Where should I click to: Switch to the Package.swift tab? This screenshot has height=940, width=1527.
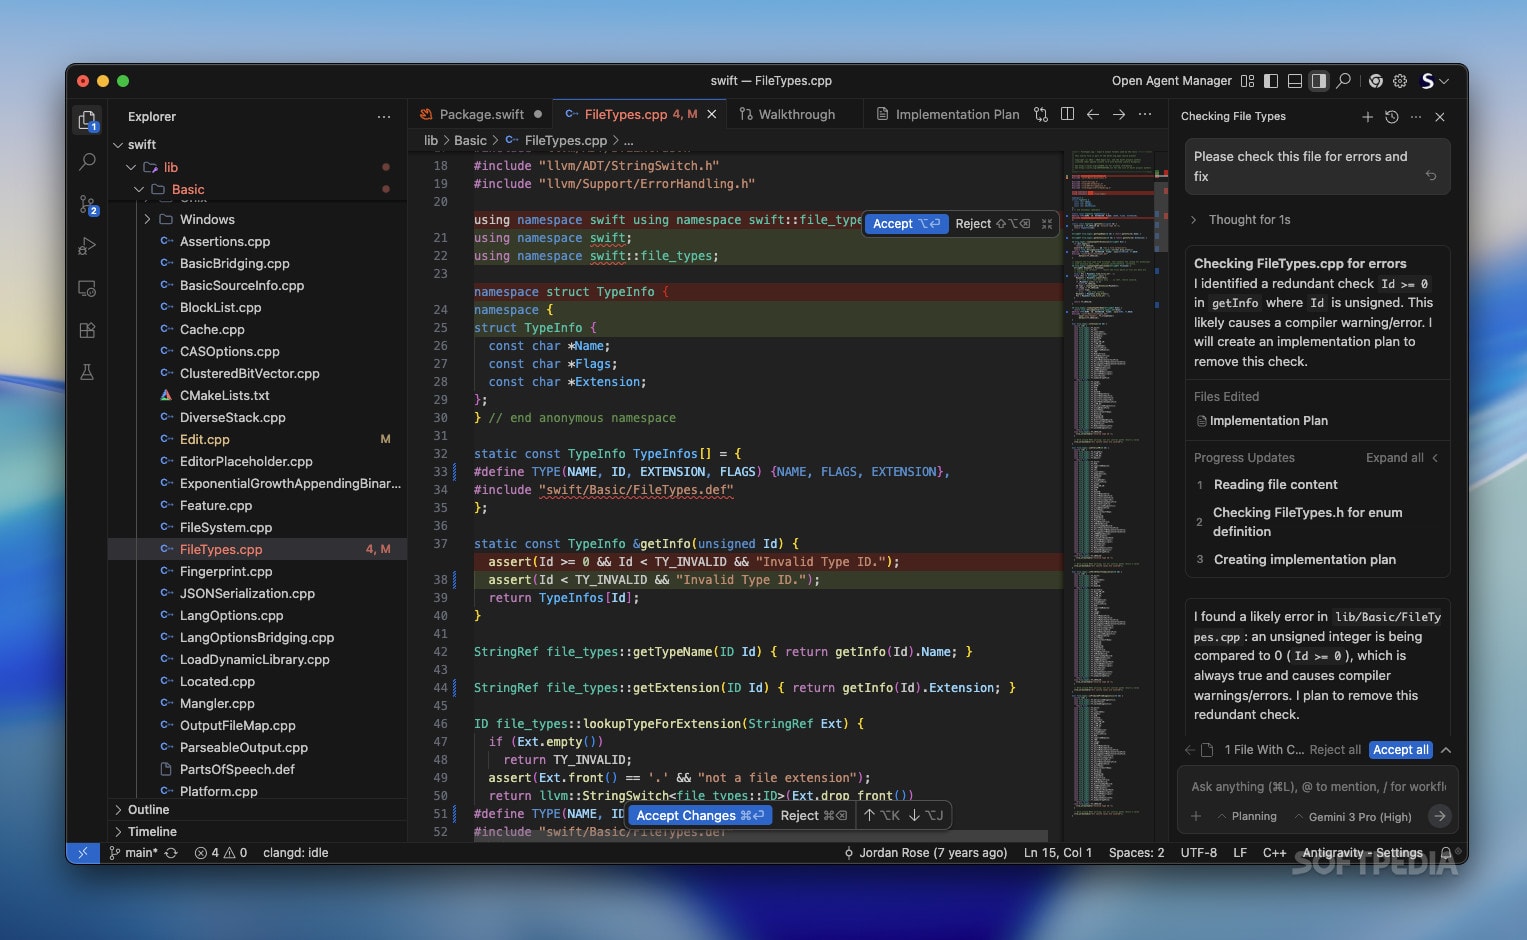(481, 114)
